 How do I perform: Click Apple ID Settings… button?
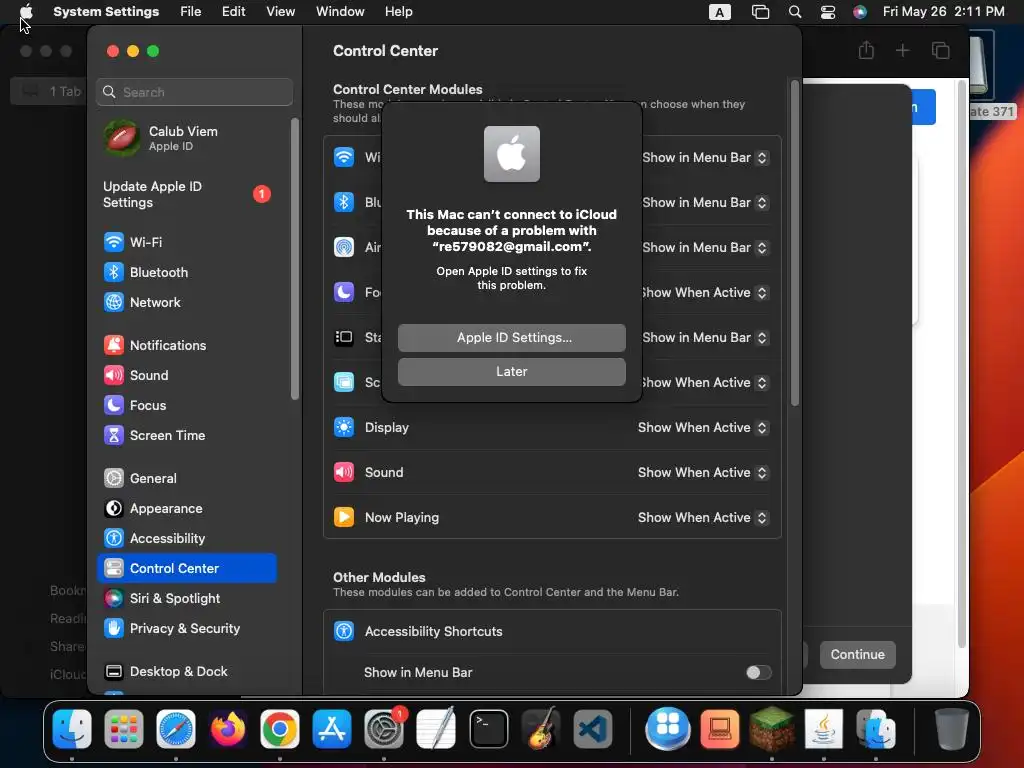(x=511, y=338)
